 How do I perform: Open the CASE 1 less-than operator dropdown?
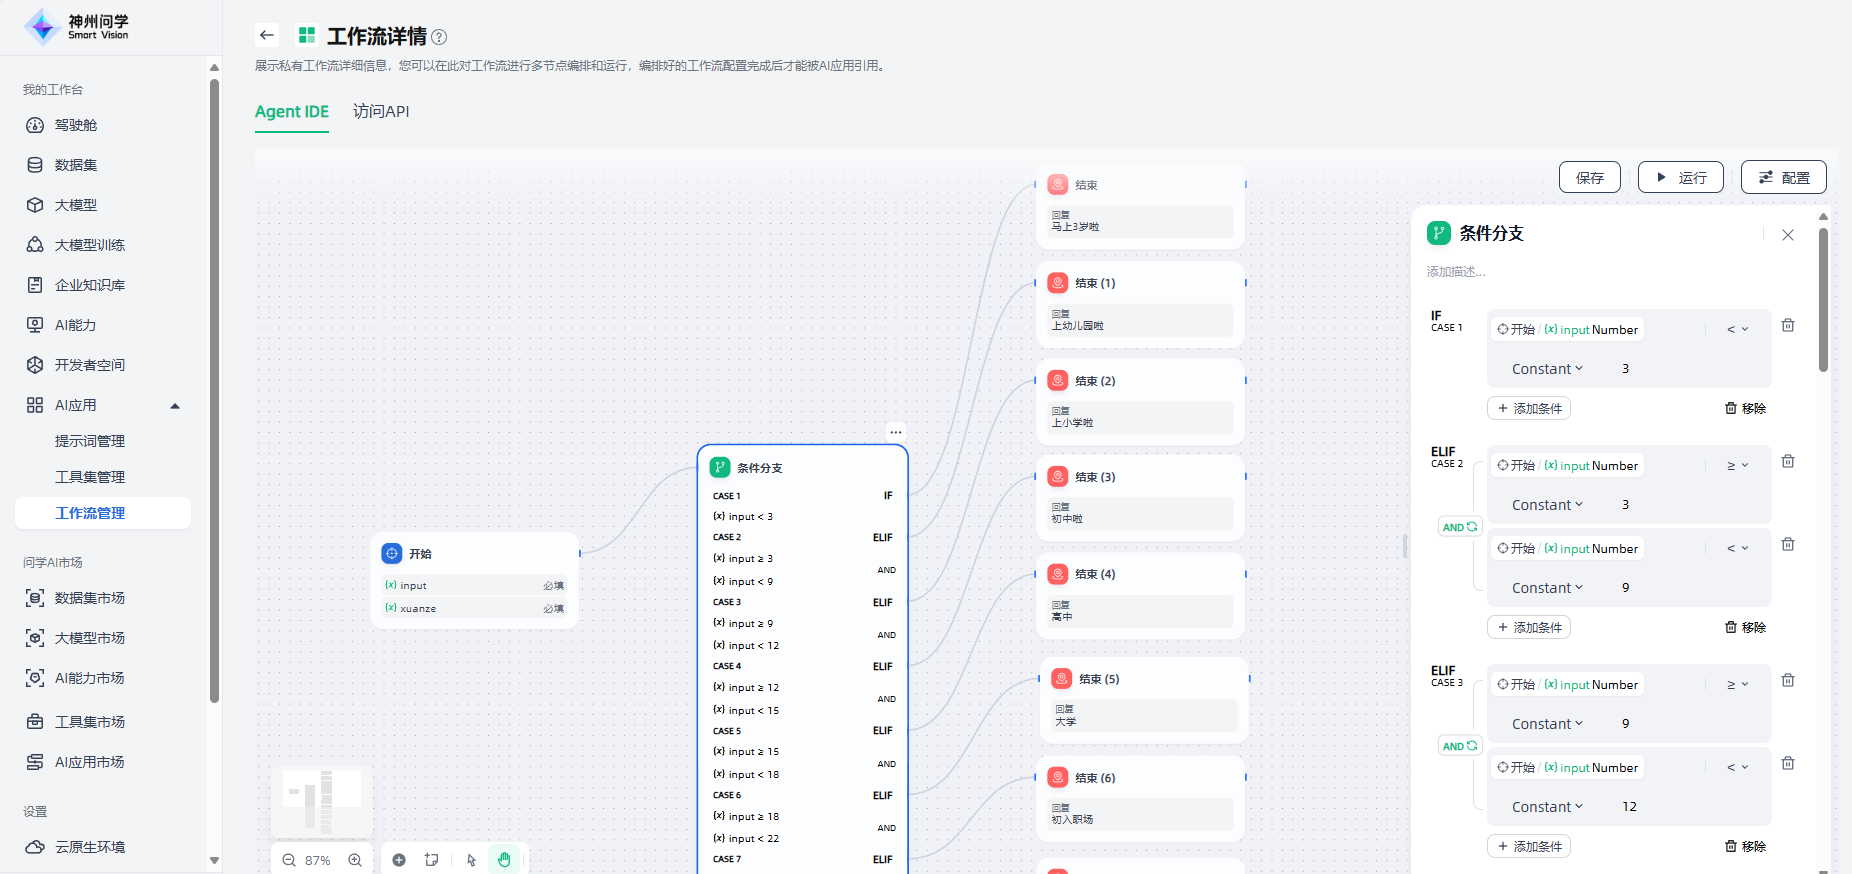pyautogui.click(x=1737, y=329)
